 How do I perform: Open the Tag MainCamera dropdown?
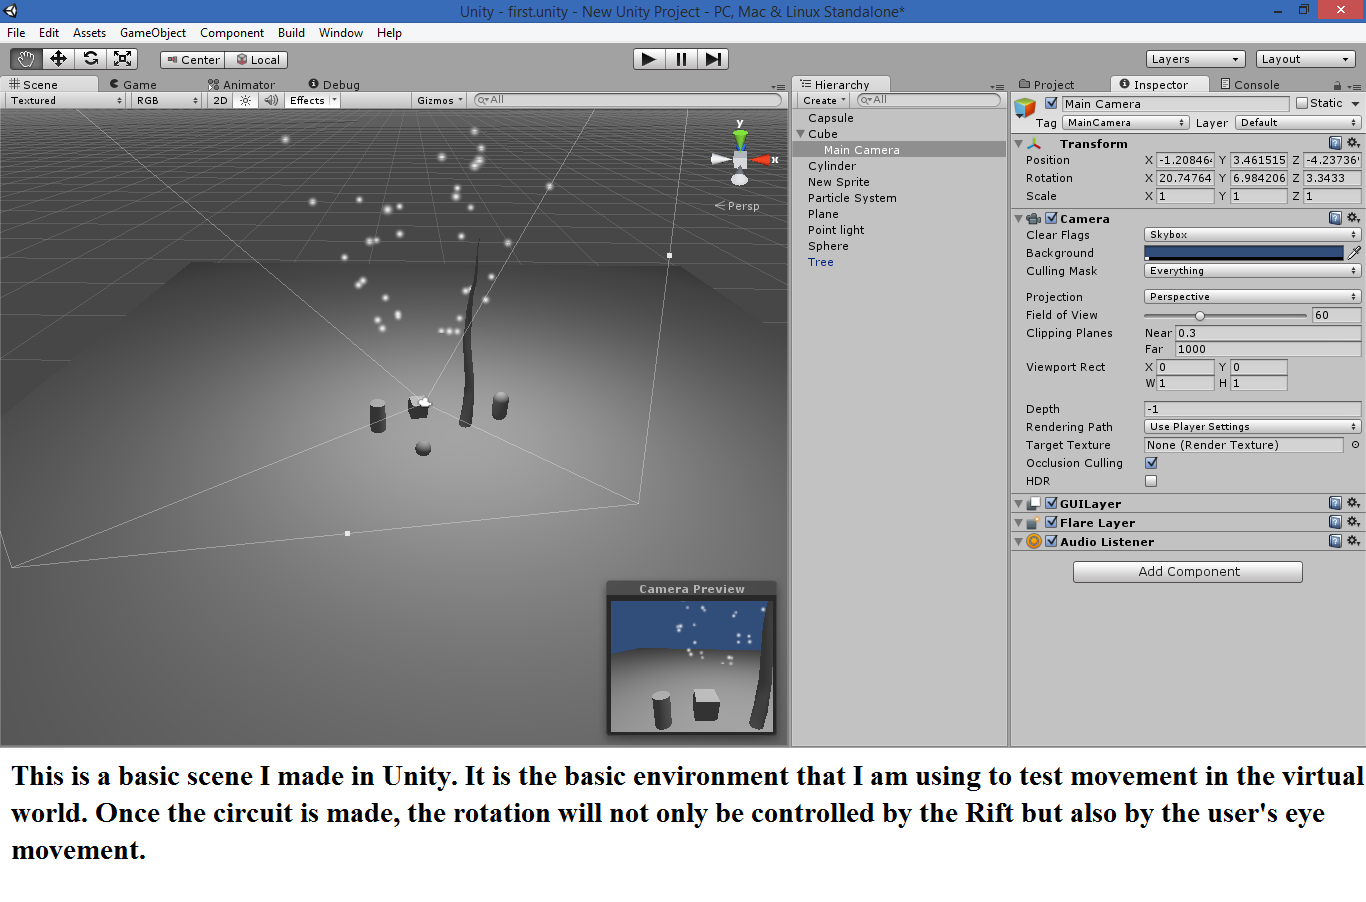[1125, 123]
